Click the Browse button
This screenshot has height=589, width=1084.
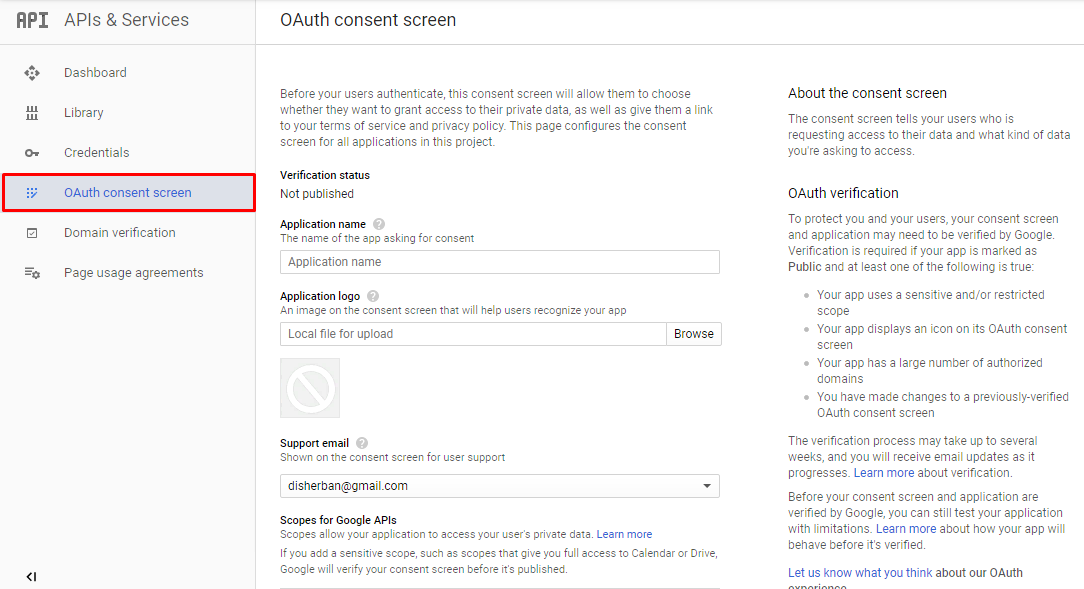pos(693,334)
